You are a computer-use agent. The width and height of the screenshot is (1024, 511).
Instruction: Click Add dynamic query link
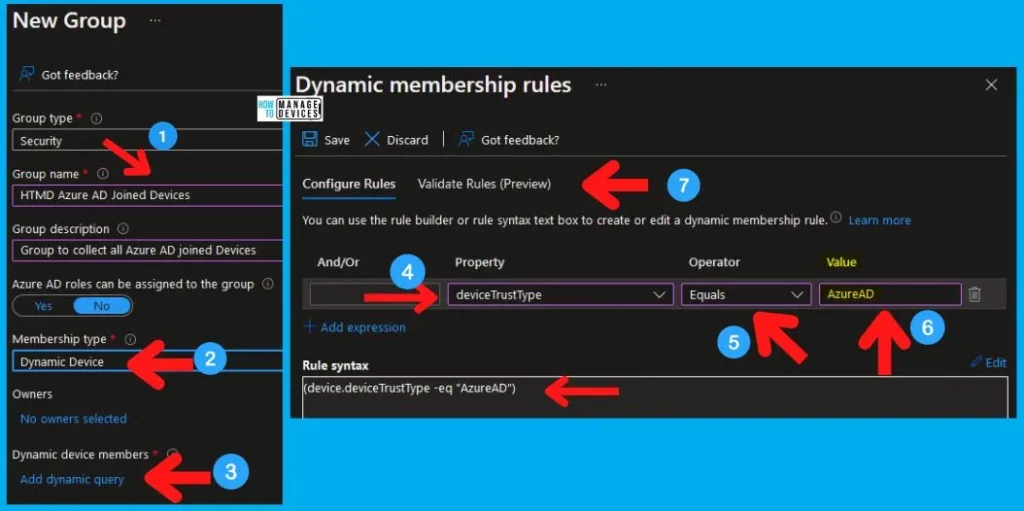pos(72,479)
